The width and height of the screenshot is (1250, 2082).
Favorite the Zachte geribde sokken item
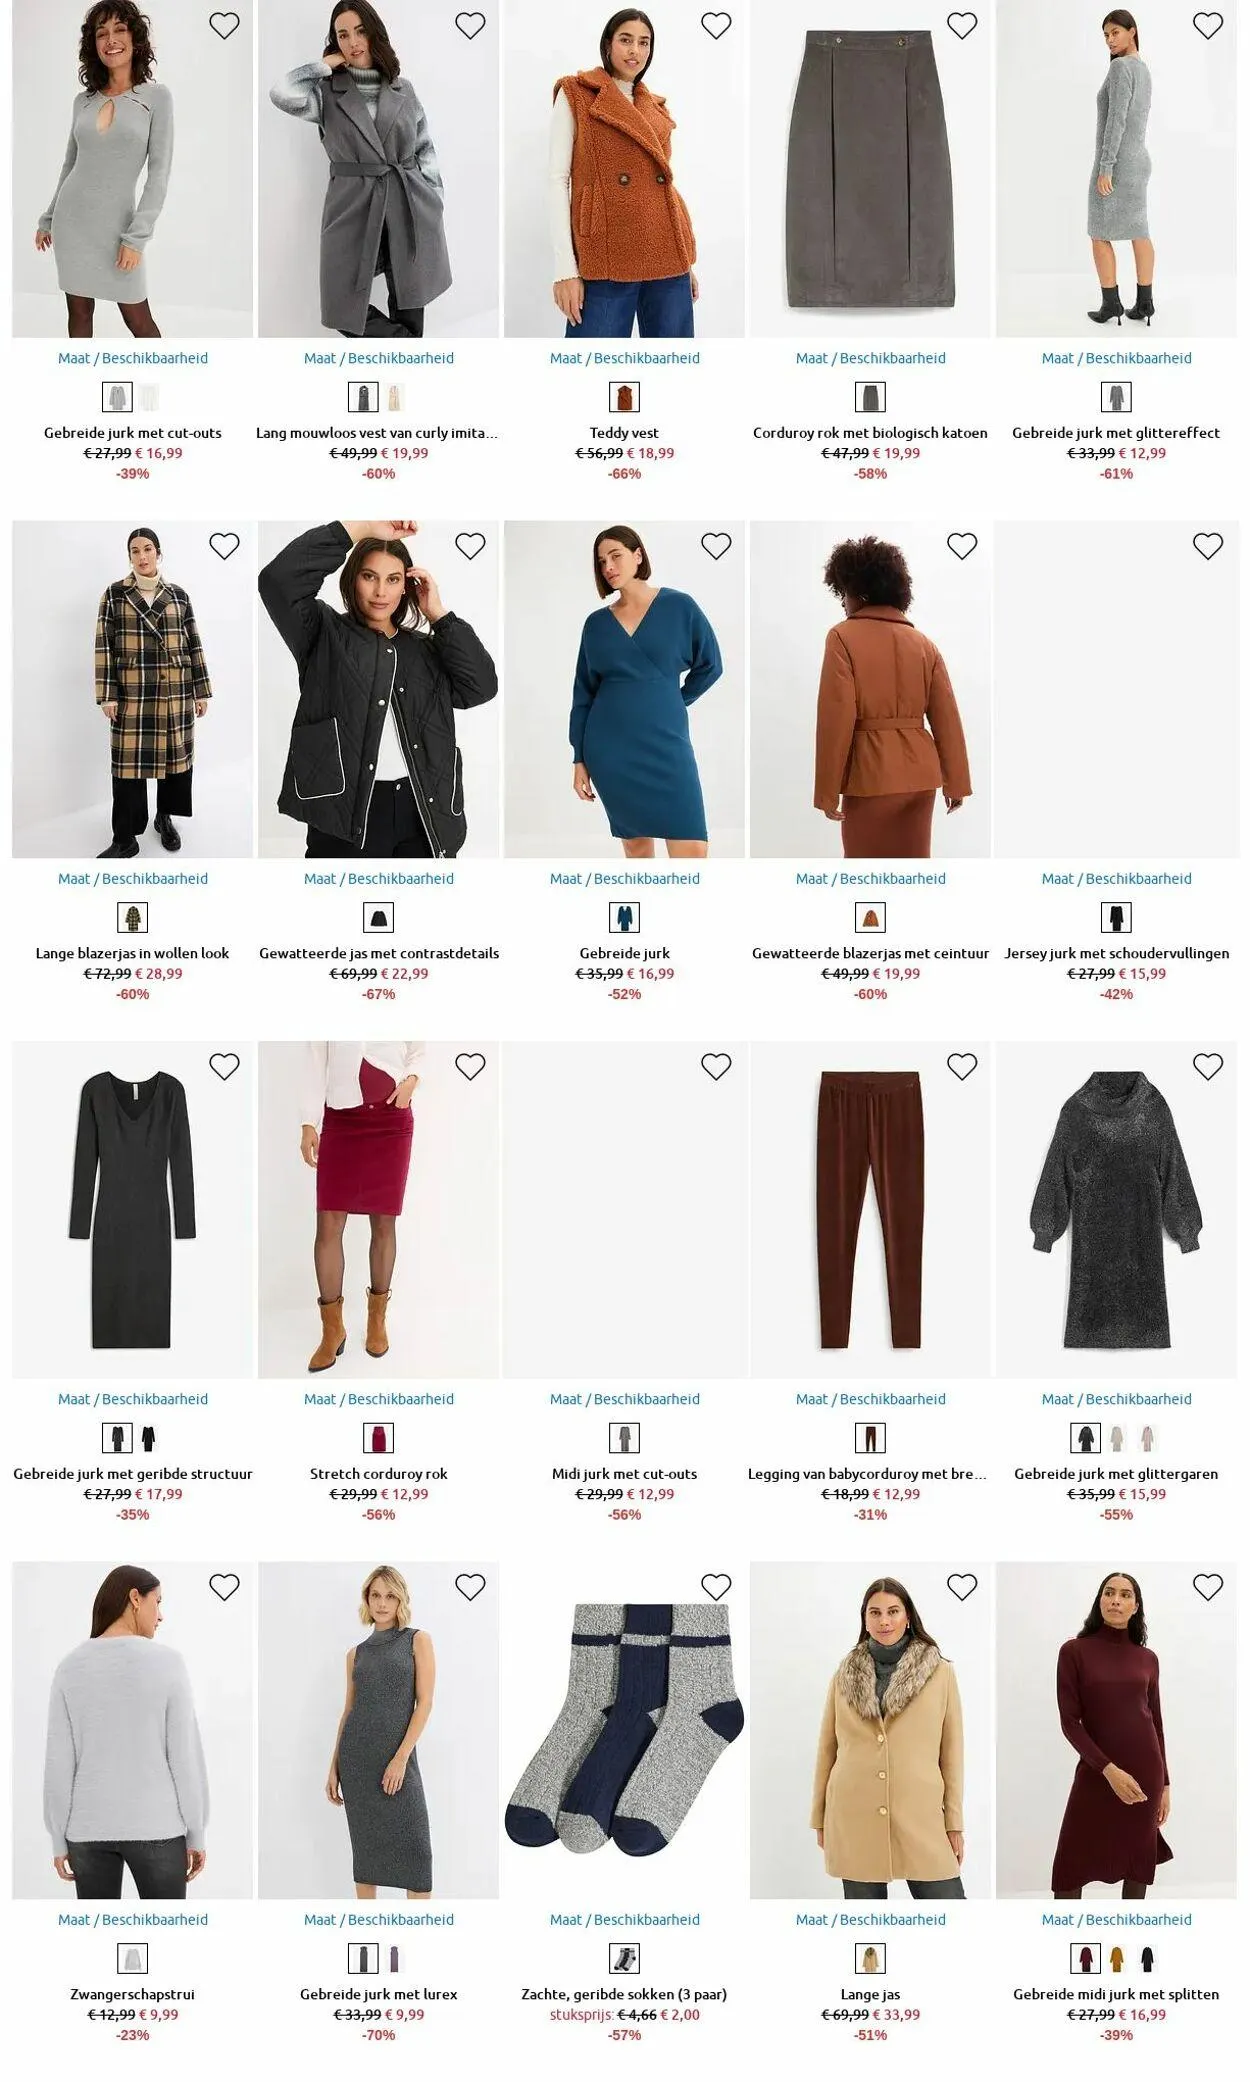(716, 1587)
